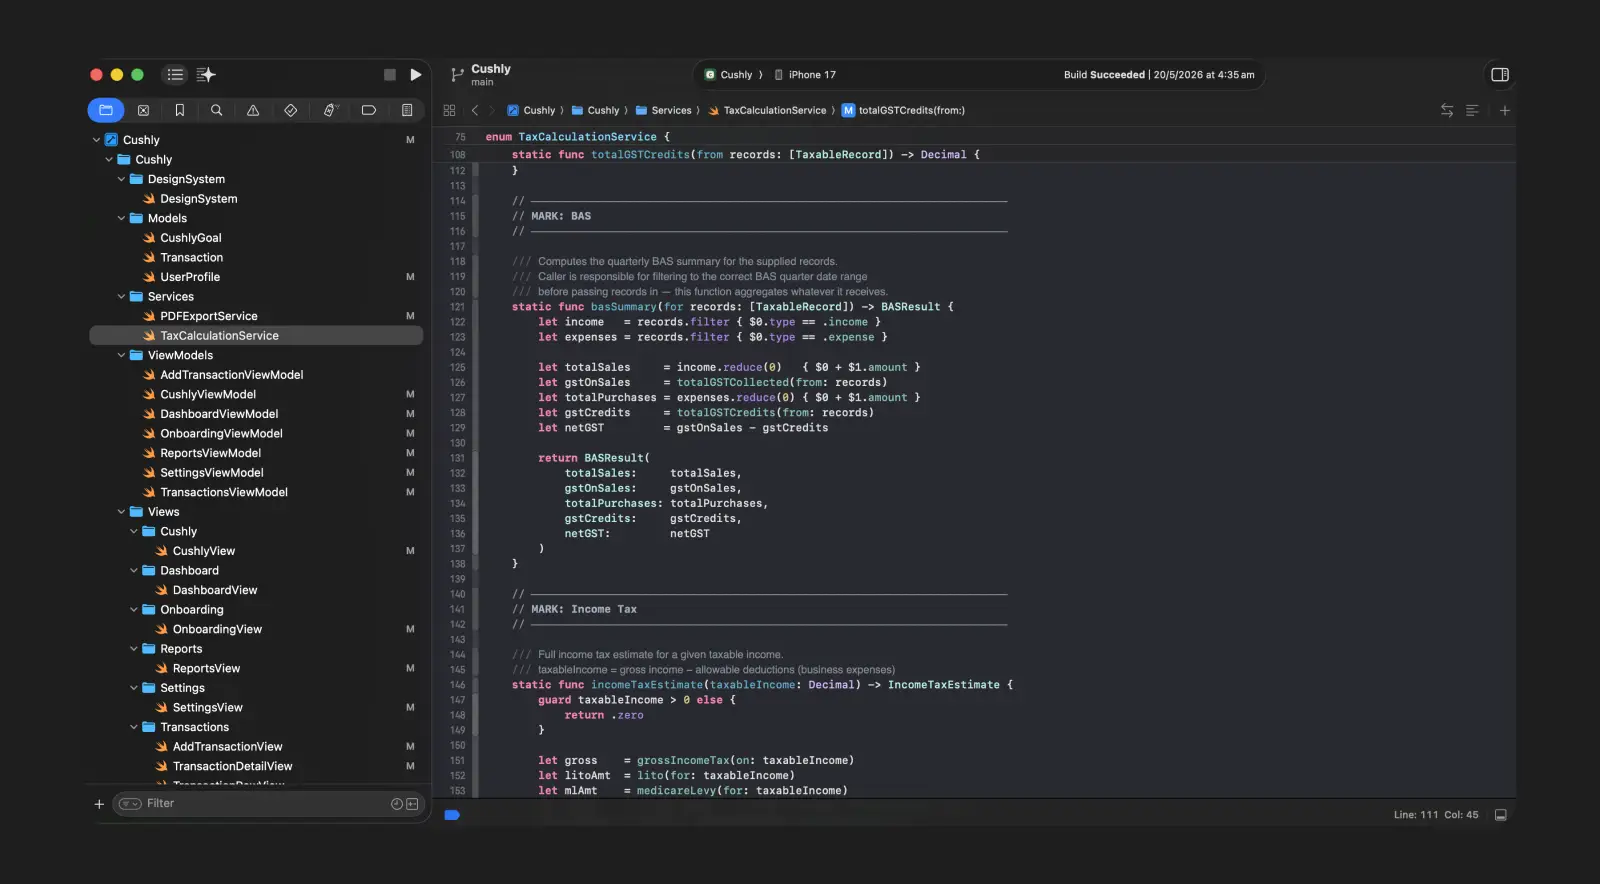Toggle the inspector panel button
Viewport: 1600px width, 884px height.
pyautogui.click(x=1500, y=75)
